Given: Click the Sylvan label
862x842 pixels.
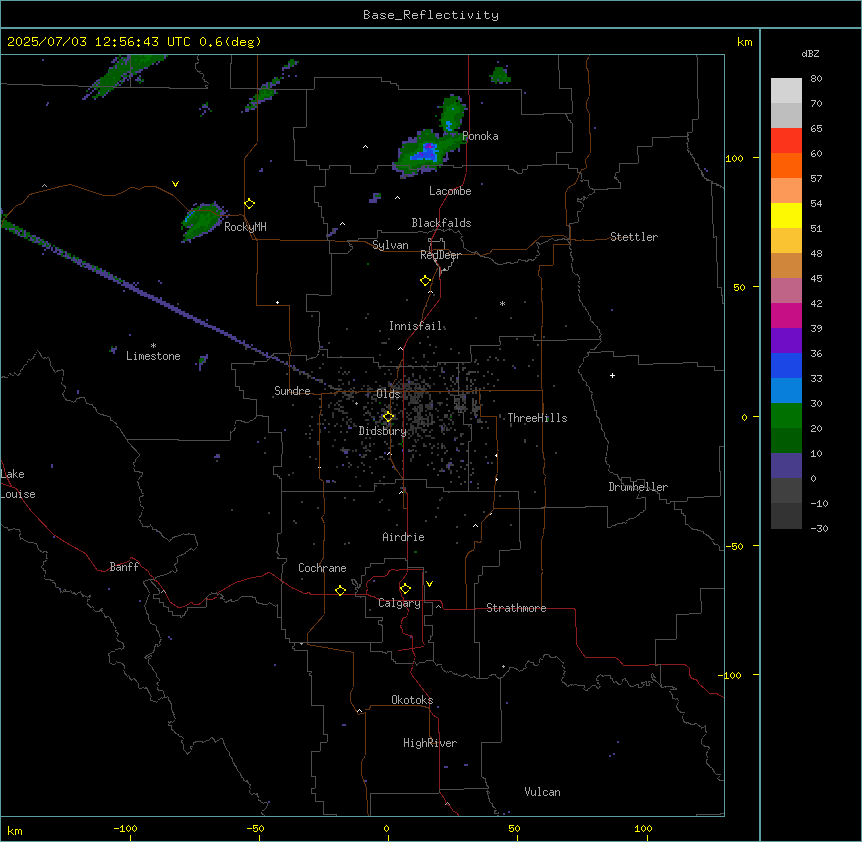Looking at the screenshot, I should click(x=390, y=245).
